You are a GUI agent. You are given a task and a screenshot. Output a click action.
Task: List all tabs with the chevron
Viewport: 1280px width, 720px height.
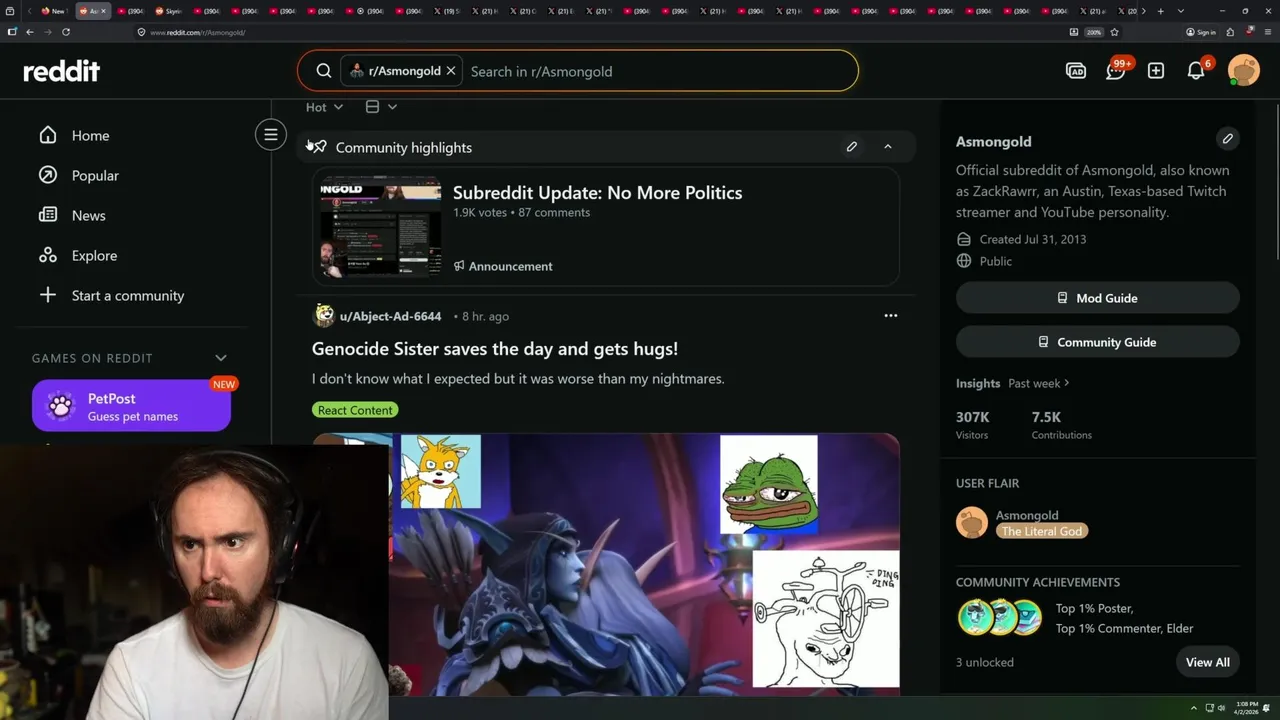(x=1181, y=11)
